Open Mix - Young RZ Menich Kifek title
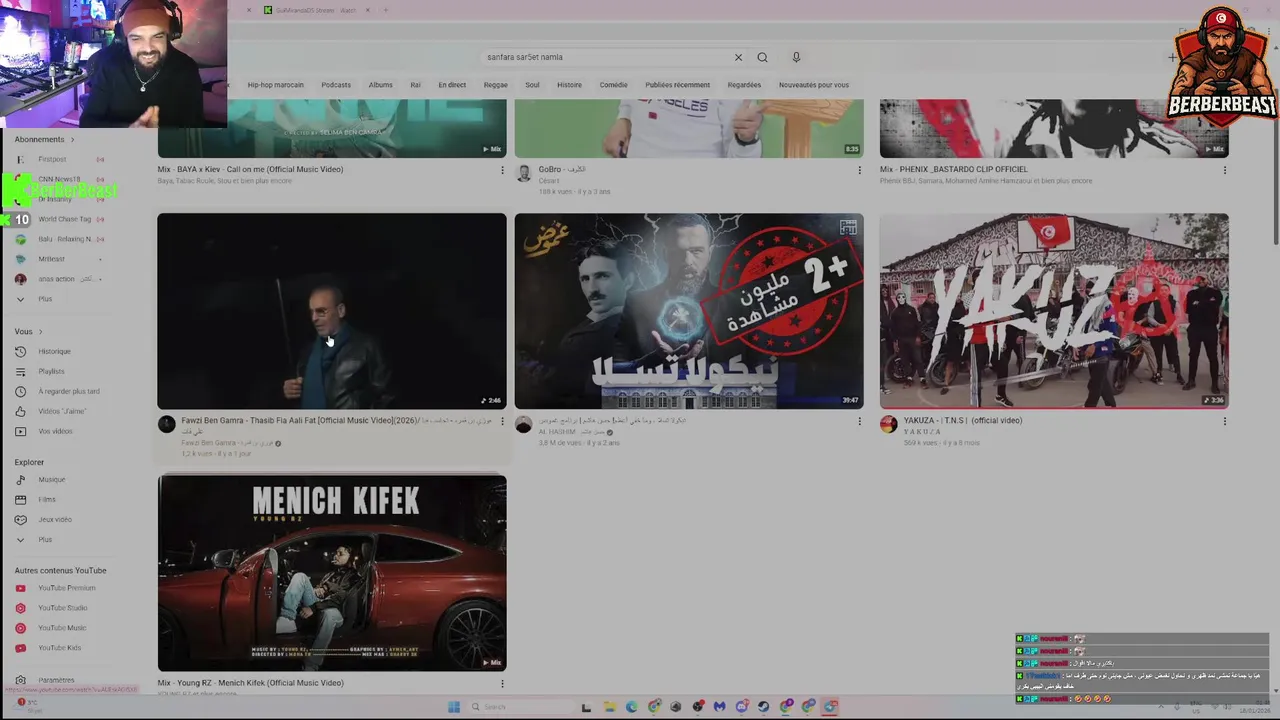1280x720 pixels. coord(250,683)
